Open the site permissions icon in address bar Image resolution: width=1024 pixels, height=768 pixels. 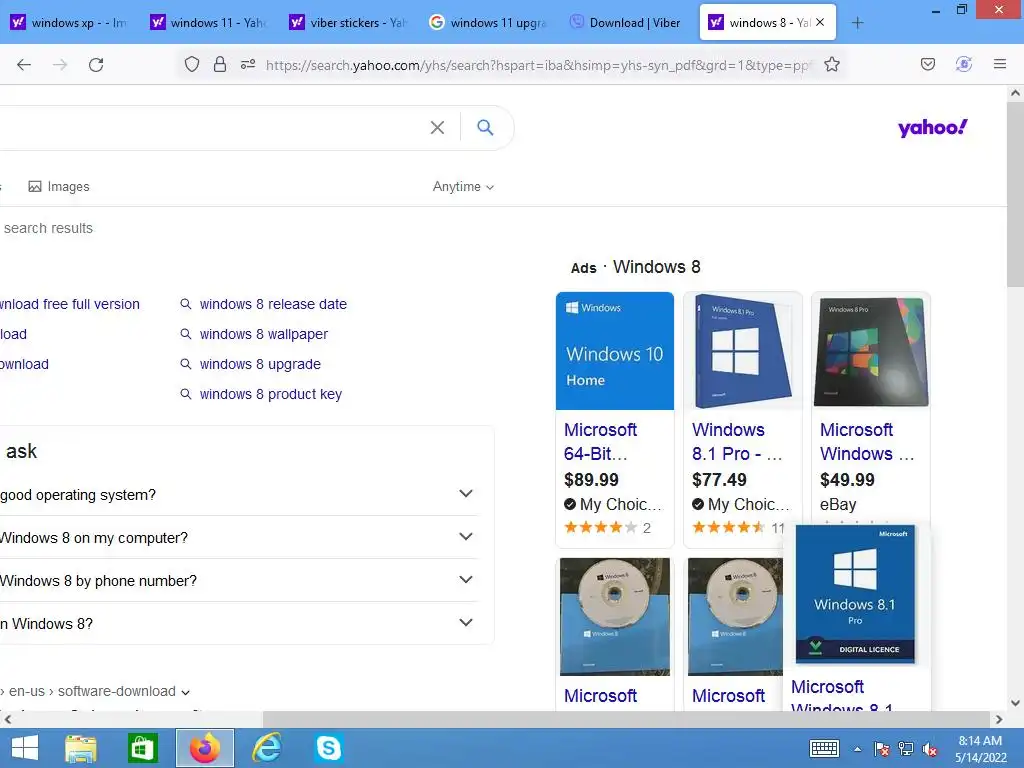click(x=248, y=64)
